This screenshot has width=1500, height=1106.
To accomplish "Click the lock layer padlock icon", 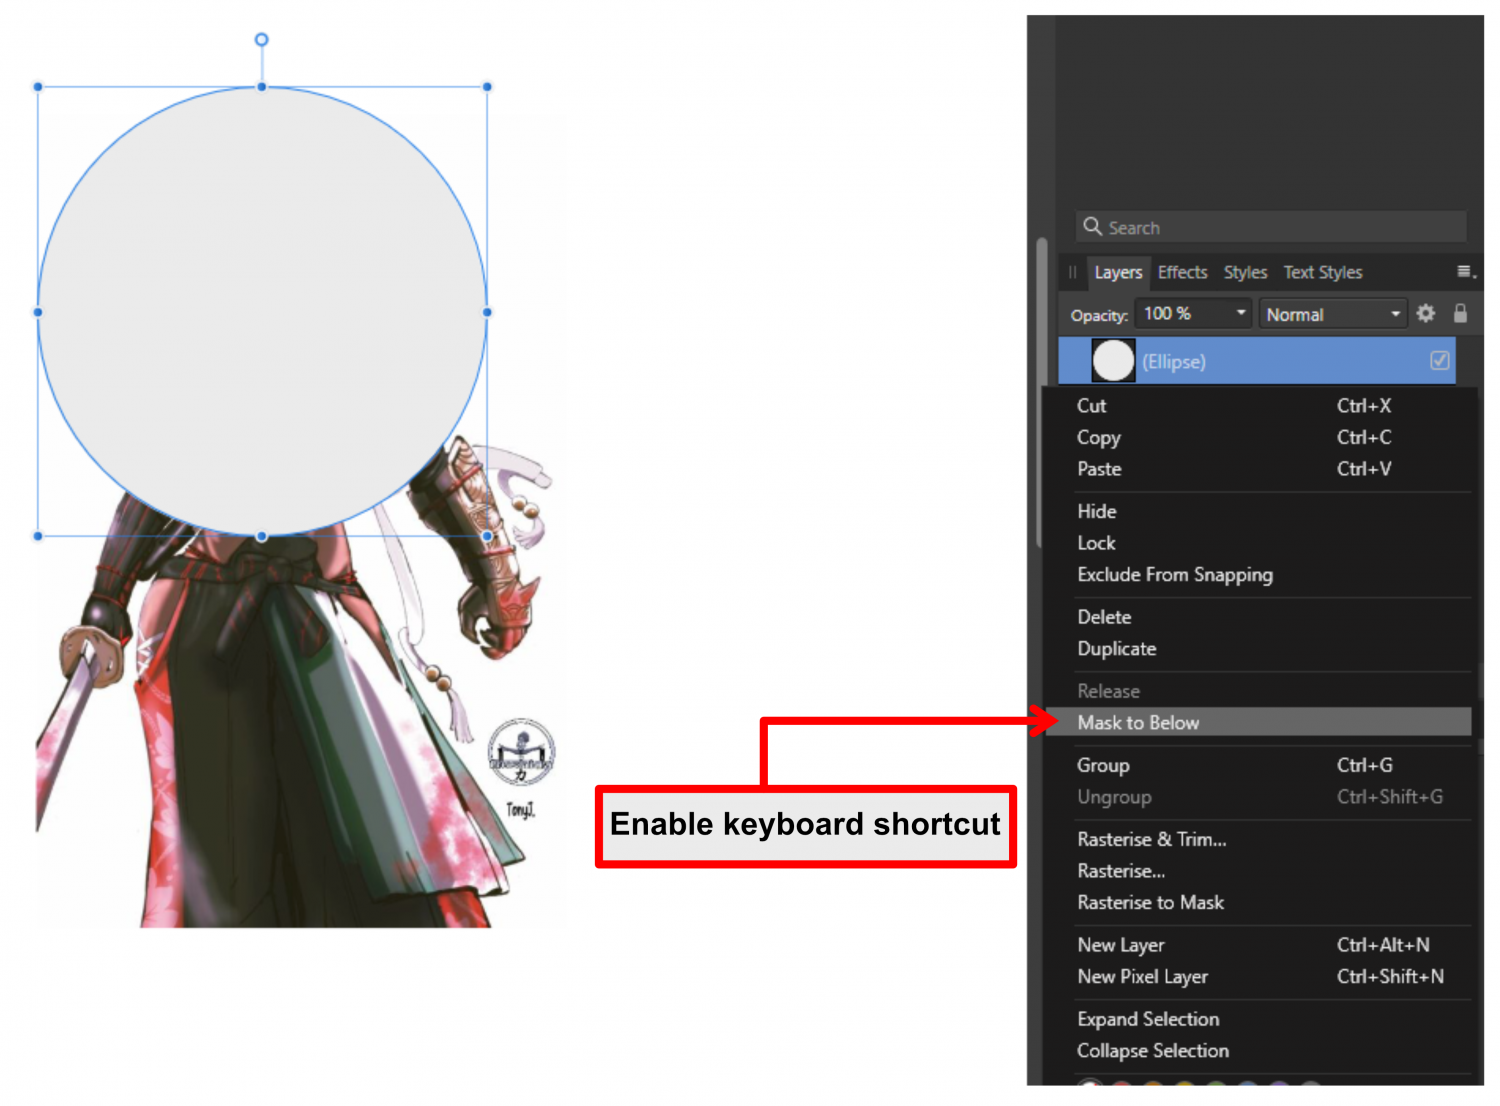I will 1460,313.
